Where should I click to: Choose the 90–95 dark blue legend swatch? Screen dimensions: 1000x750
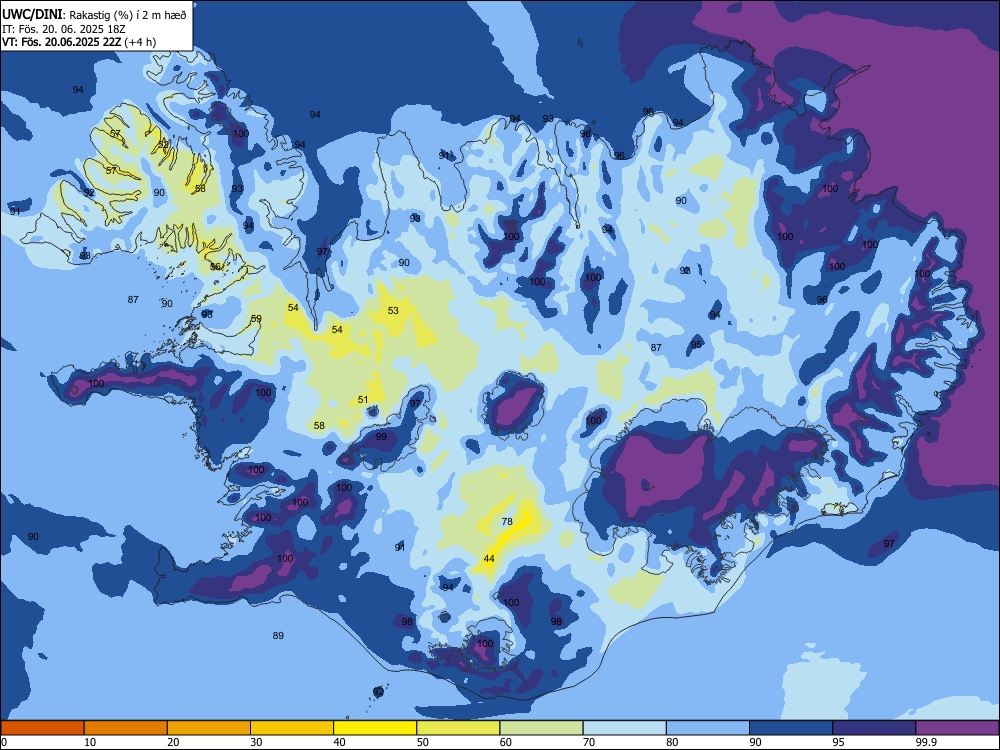pyautogui.click(x=791, y=728)
